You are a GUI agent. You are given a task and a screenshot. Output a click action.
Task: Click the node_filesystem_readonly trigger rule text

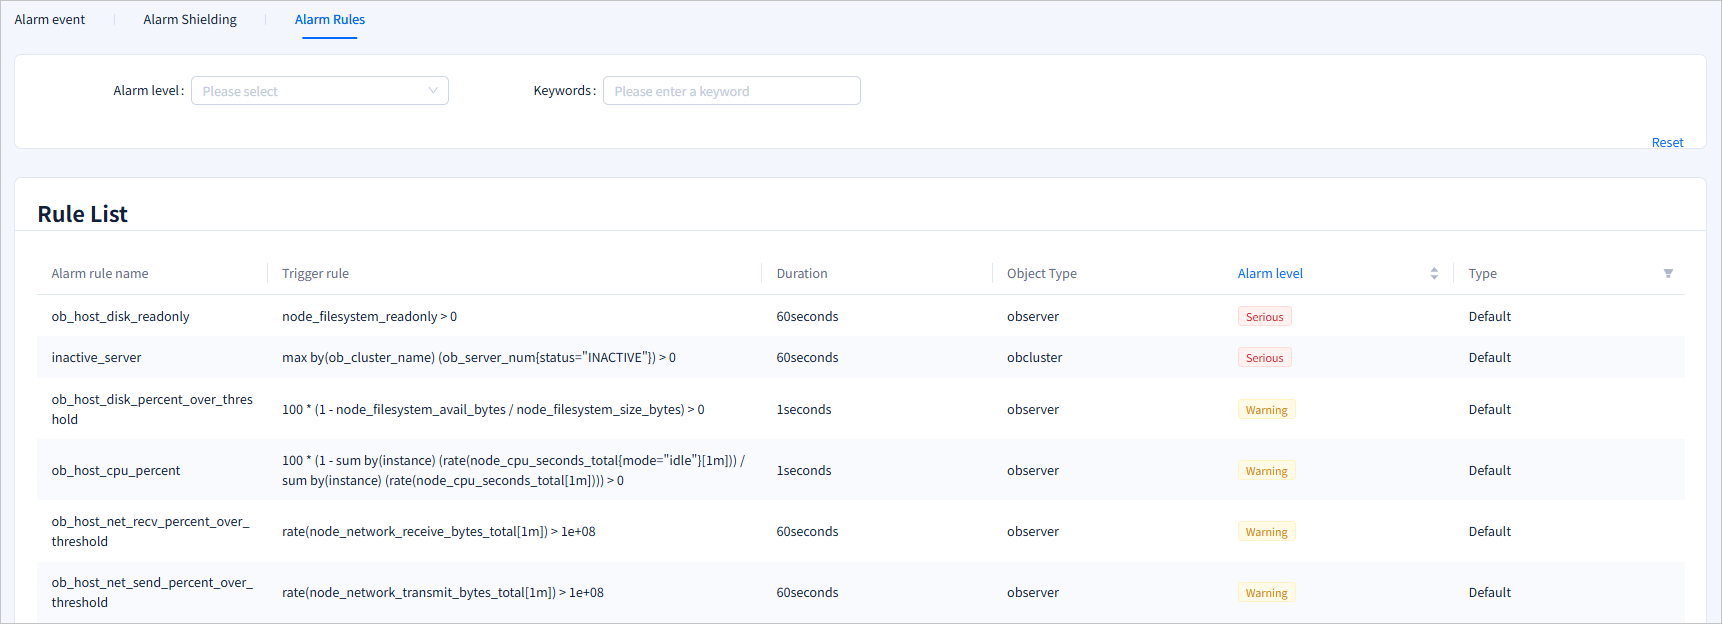(x=369, y=317)
